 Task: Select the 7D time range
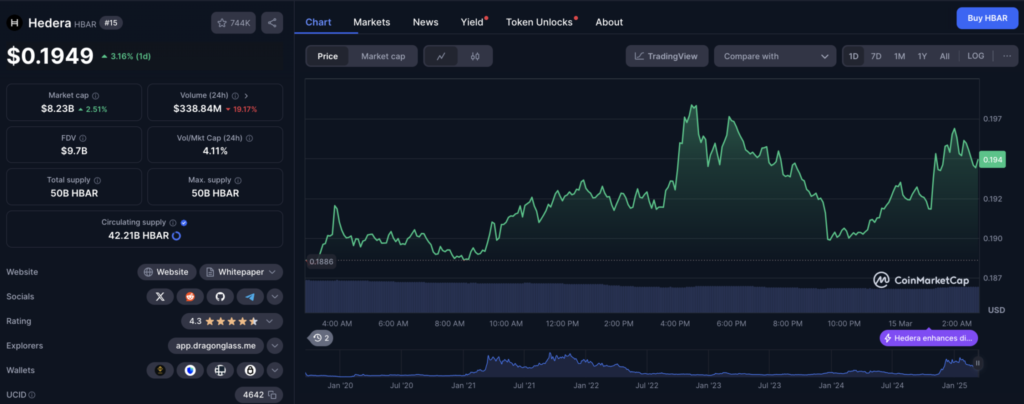(876, 56)
